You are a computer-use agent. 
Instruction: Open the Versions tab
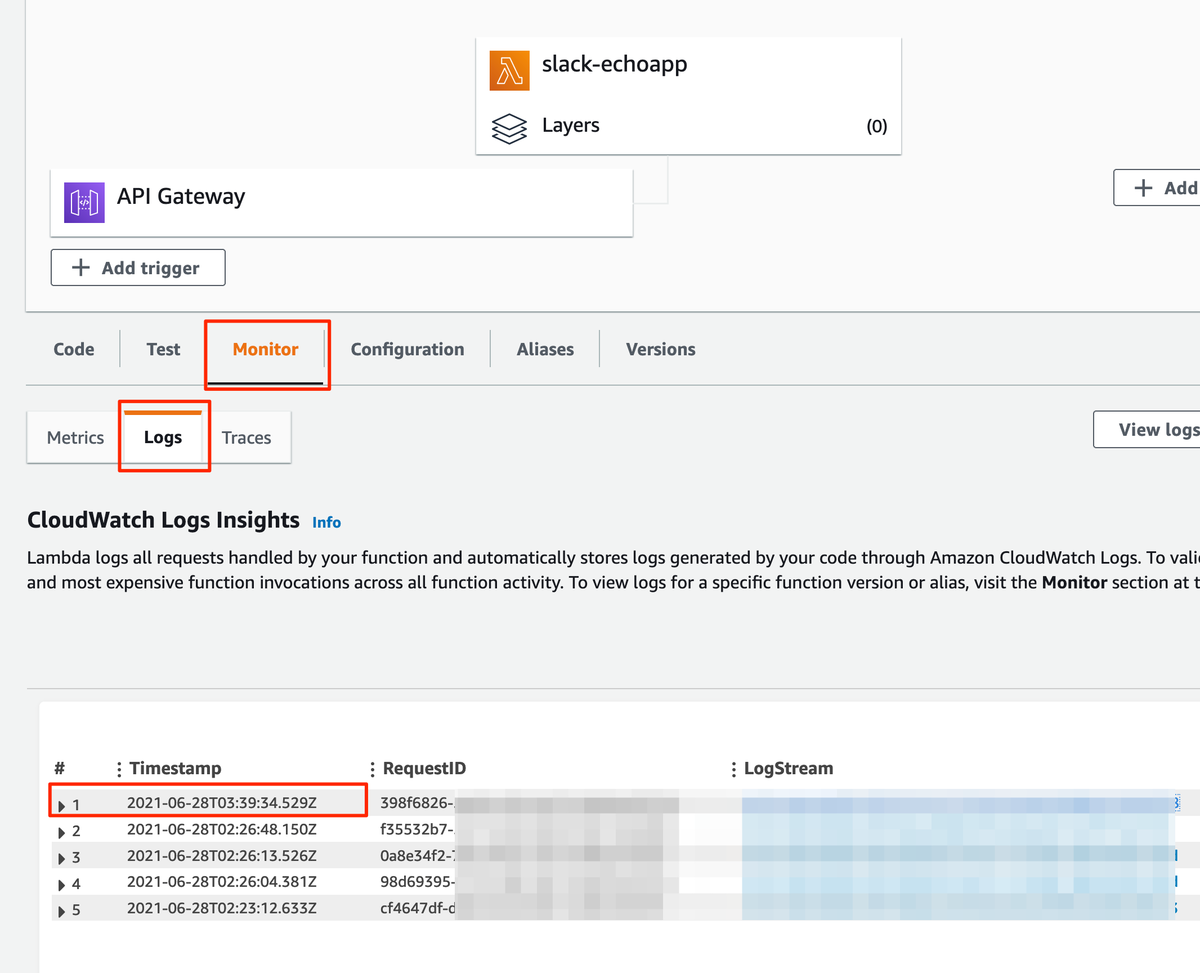(x=661, y=349)
